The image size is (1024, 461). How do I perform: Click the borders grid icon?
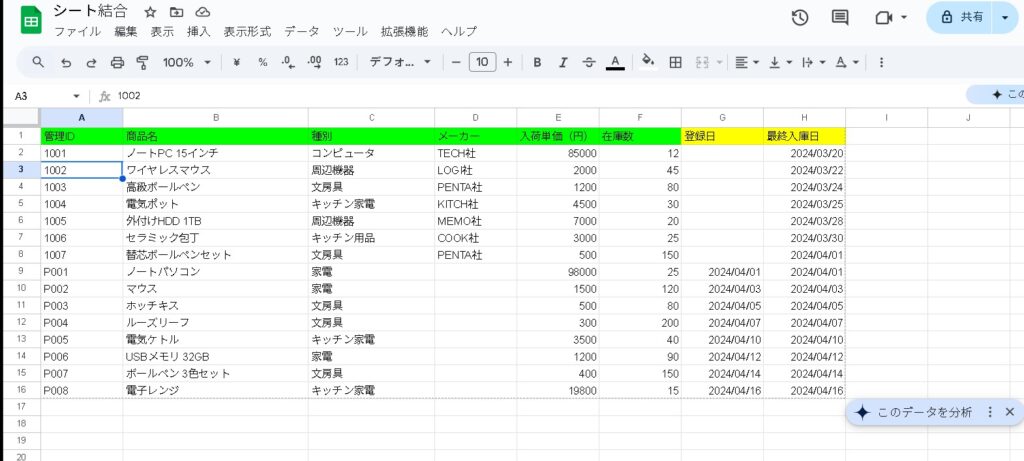pos(675,62)
